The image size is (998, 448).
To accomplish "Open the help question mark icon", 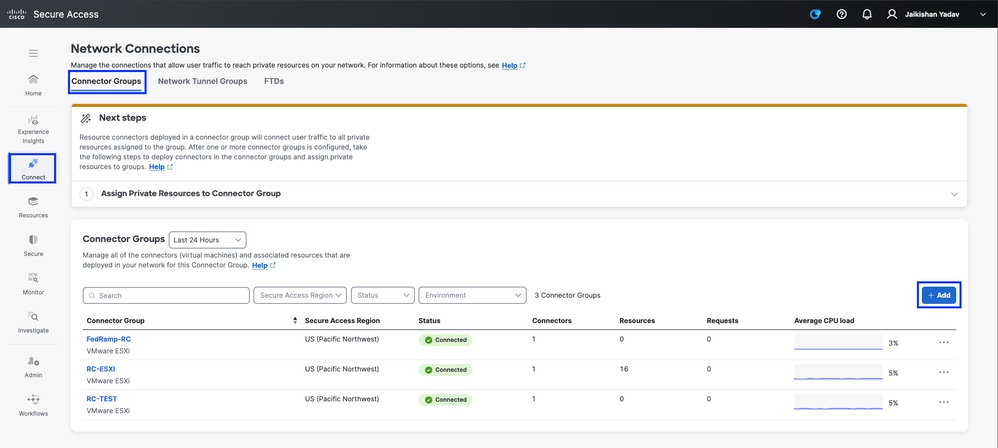I will click(841, 14).
